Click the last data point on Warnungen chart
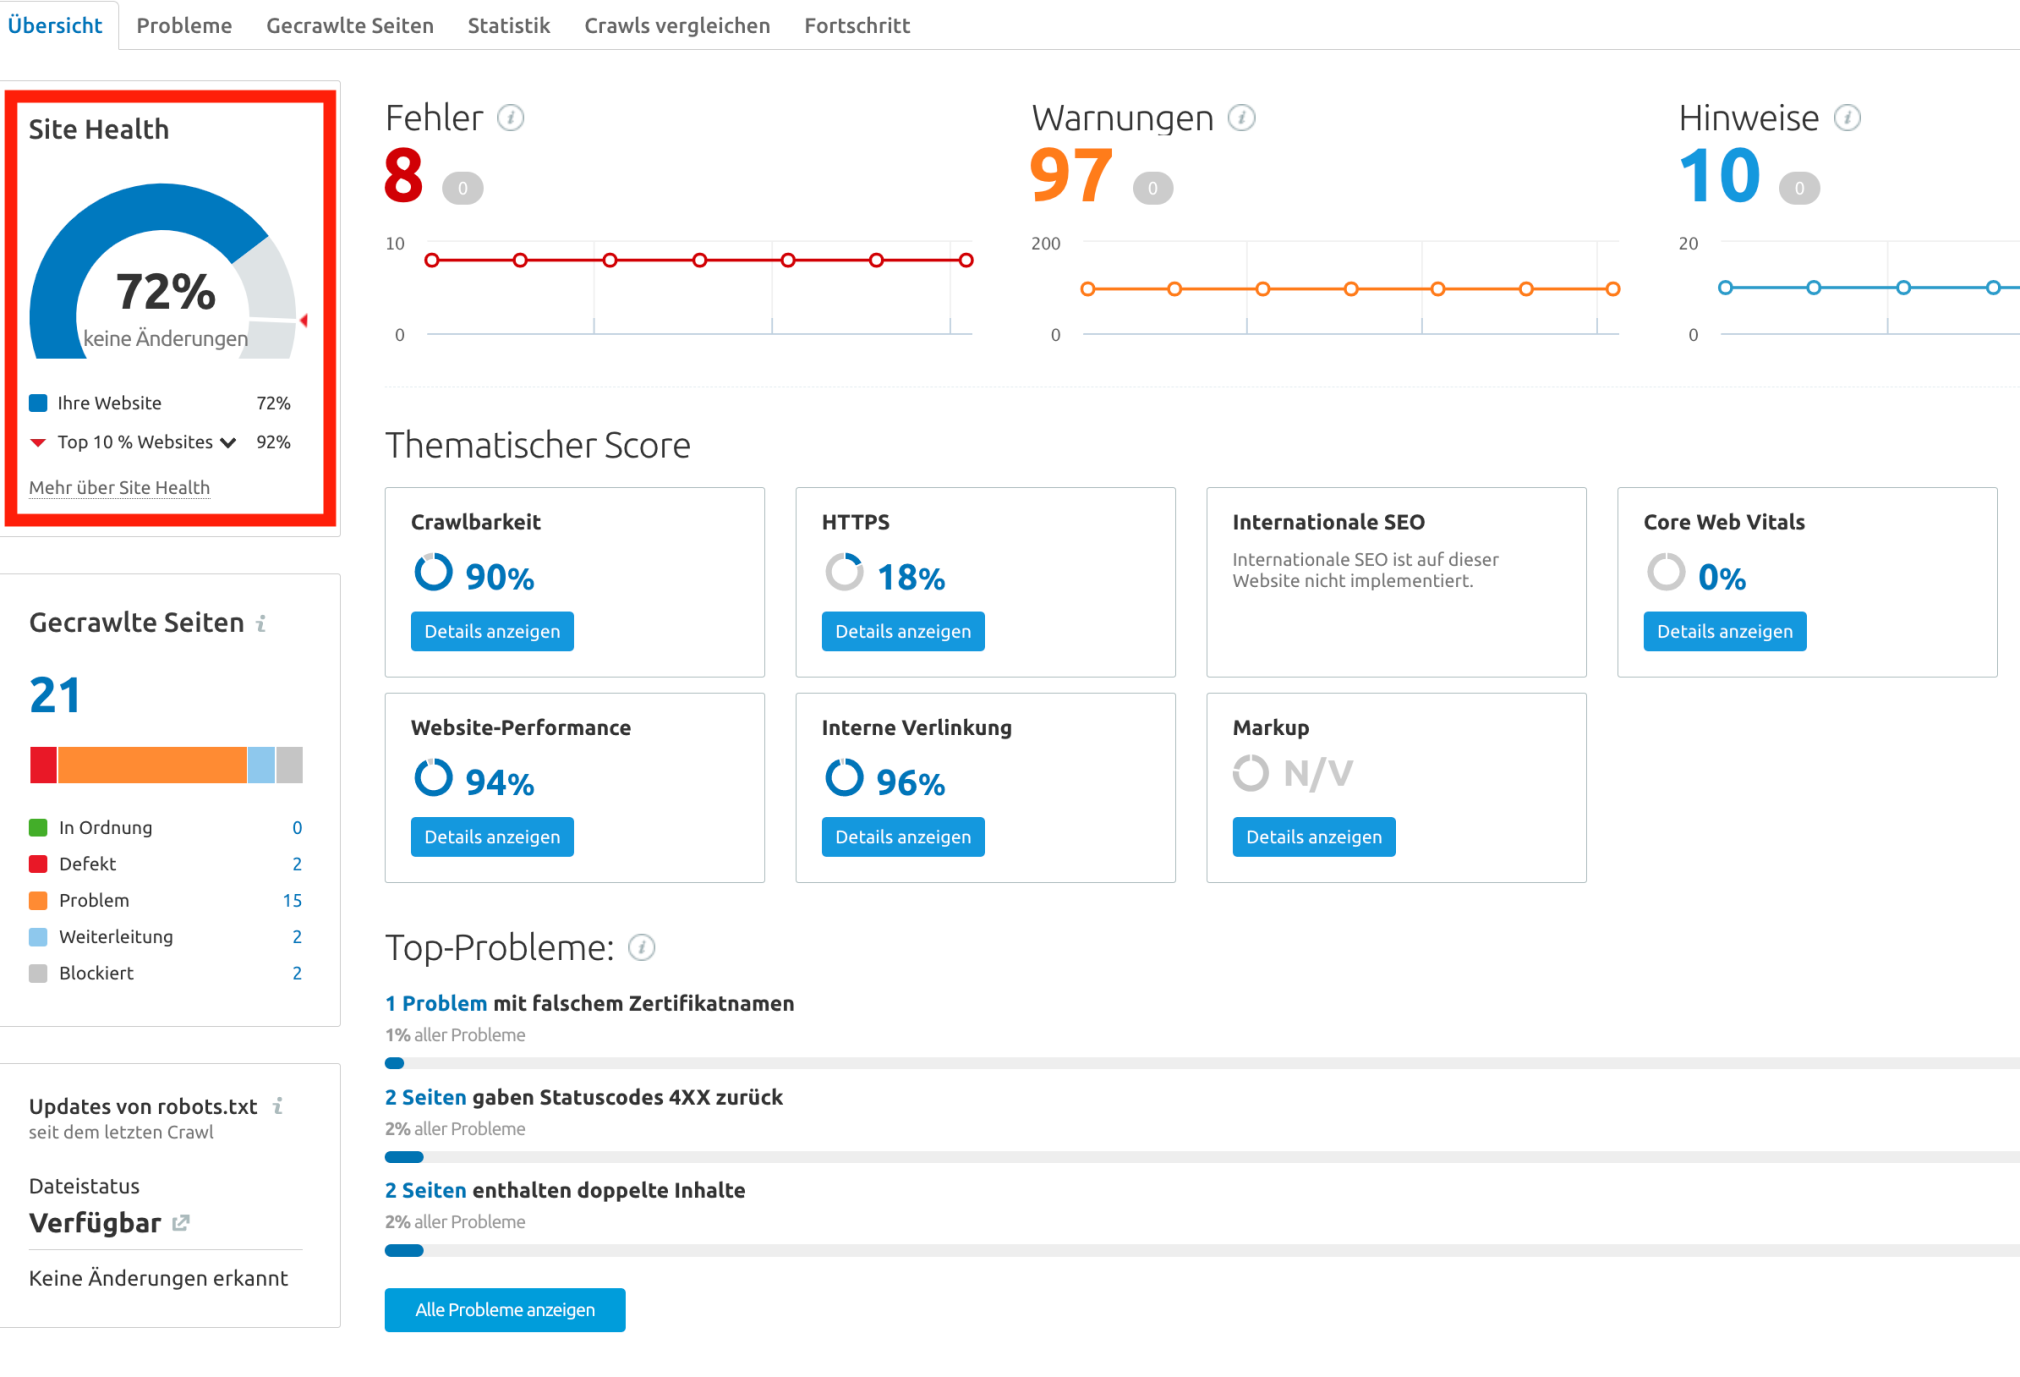The width and height of the screenshot is (2020, 1377). coord(1613,289)
